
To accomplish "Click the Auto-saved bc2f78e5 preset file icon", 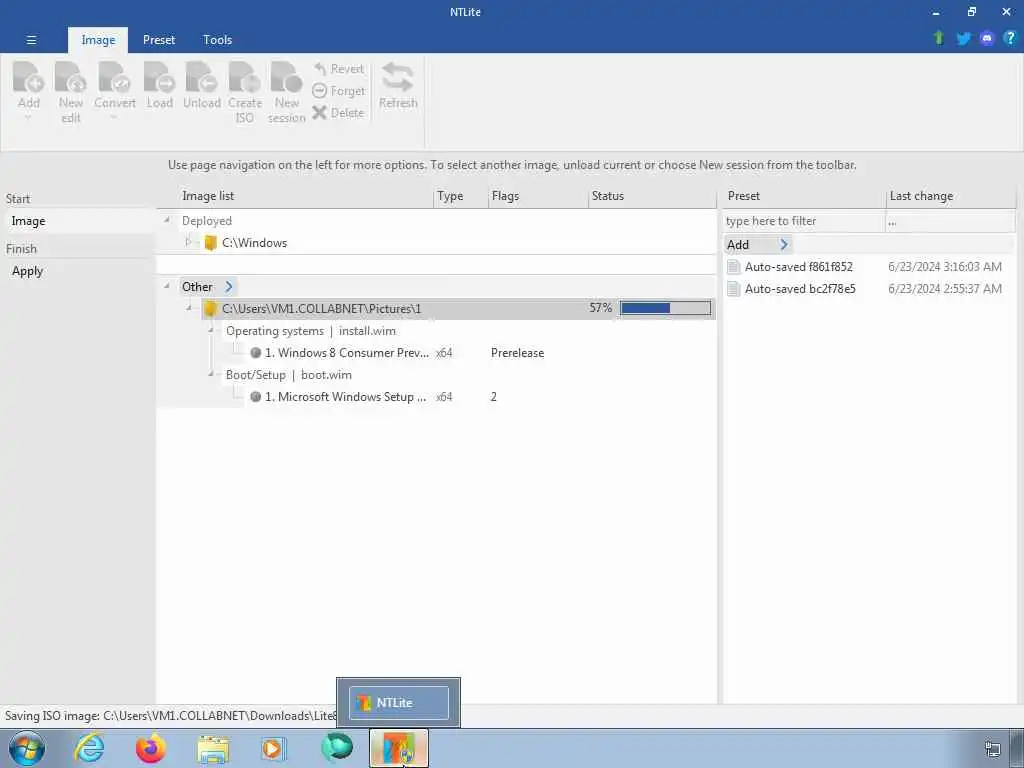I will [734, 289].
